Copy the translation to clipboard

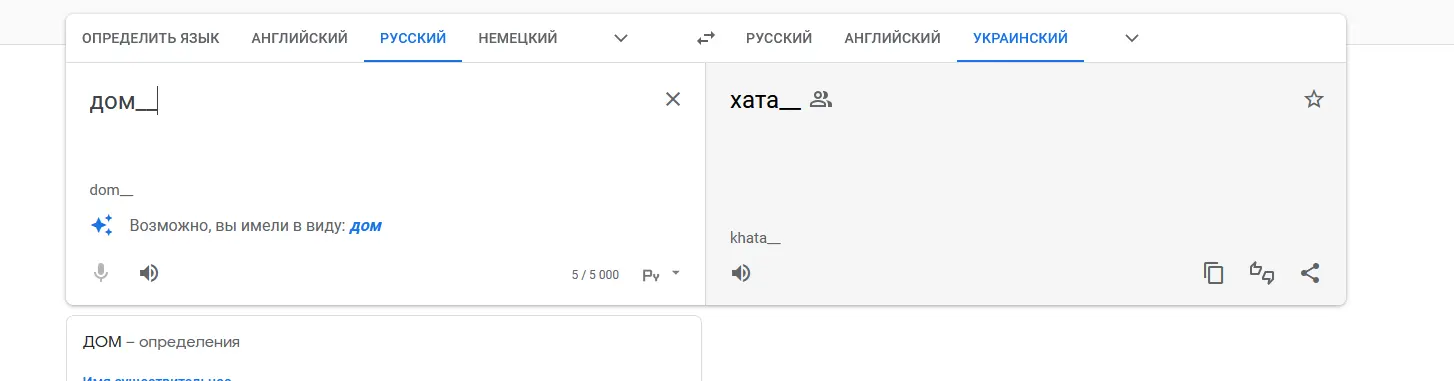coord(1214,273)
